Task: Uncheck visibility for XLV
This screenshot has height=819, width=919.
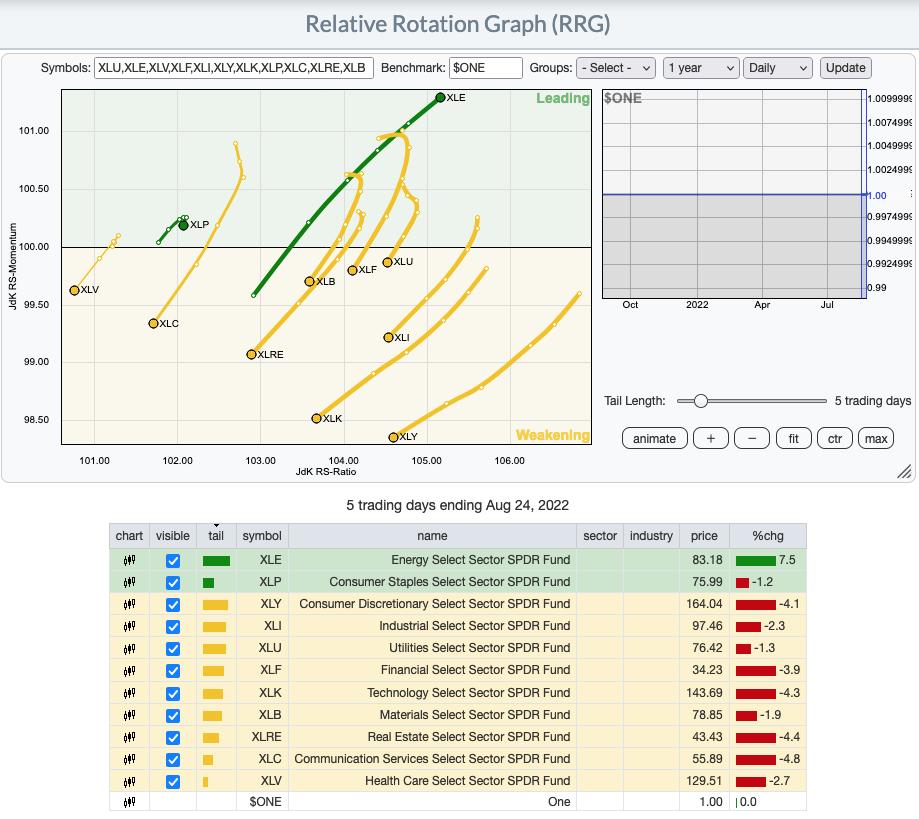Action: point(173,781)
